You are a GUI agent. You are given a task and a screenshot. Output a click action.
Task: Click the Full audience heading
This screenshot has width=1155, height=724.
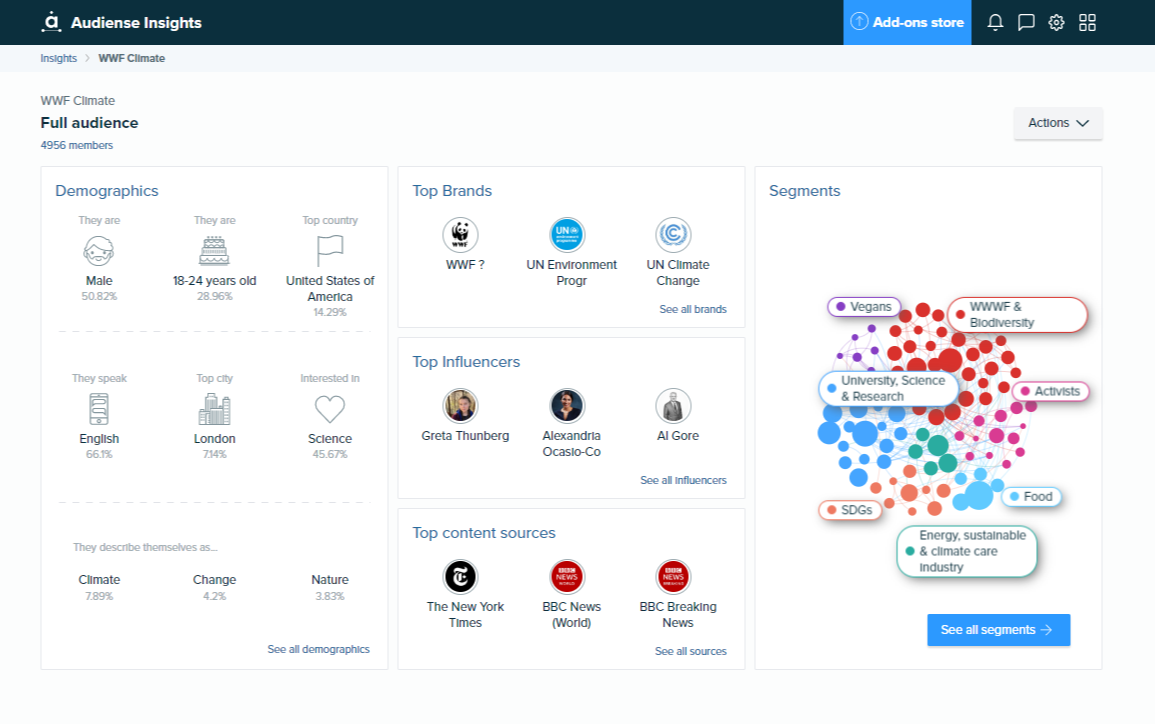coord(89,123)
